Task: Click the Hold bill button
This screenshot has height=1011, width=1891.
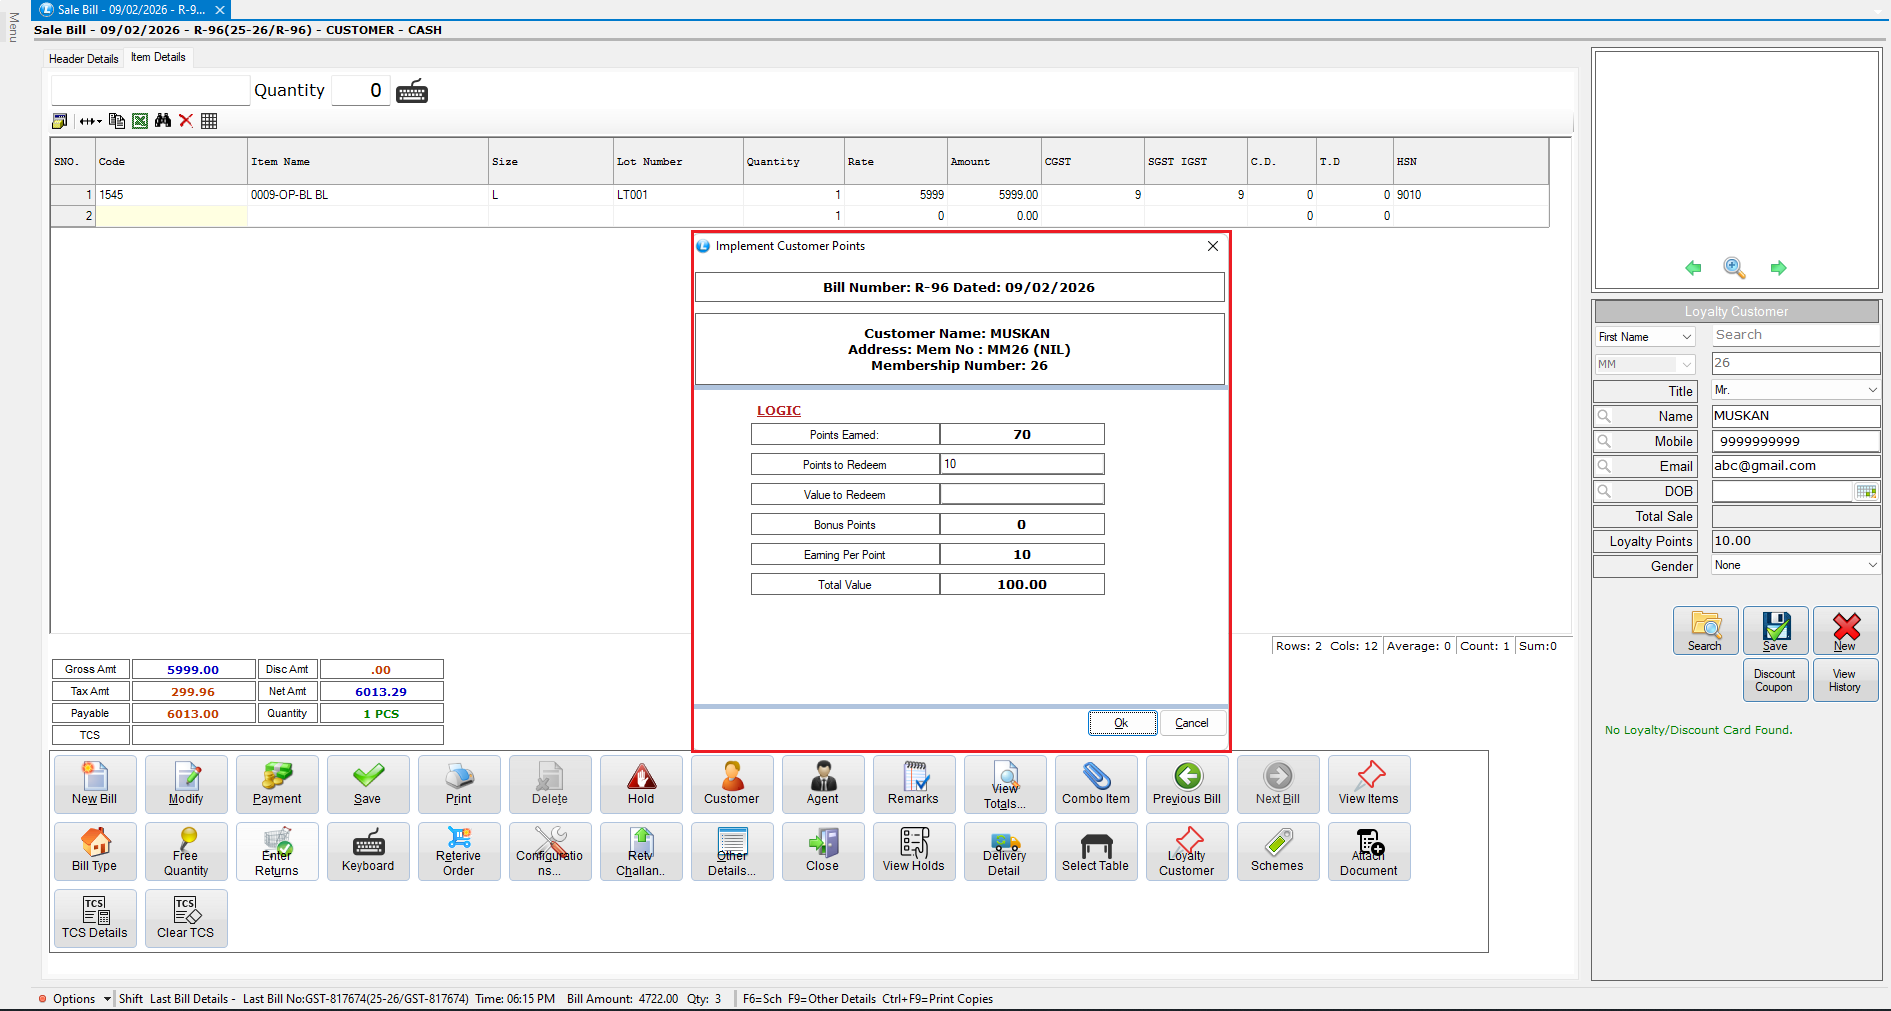Action: pos(641,784)
